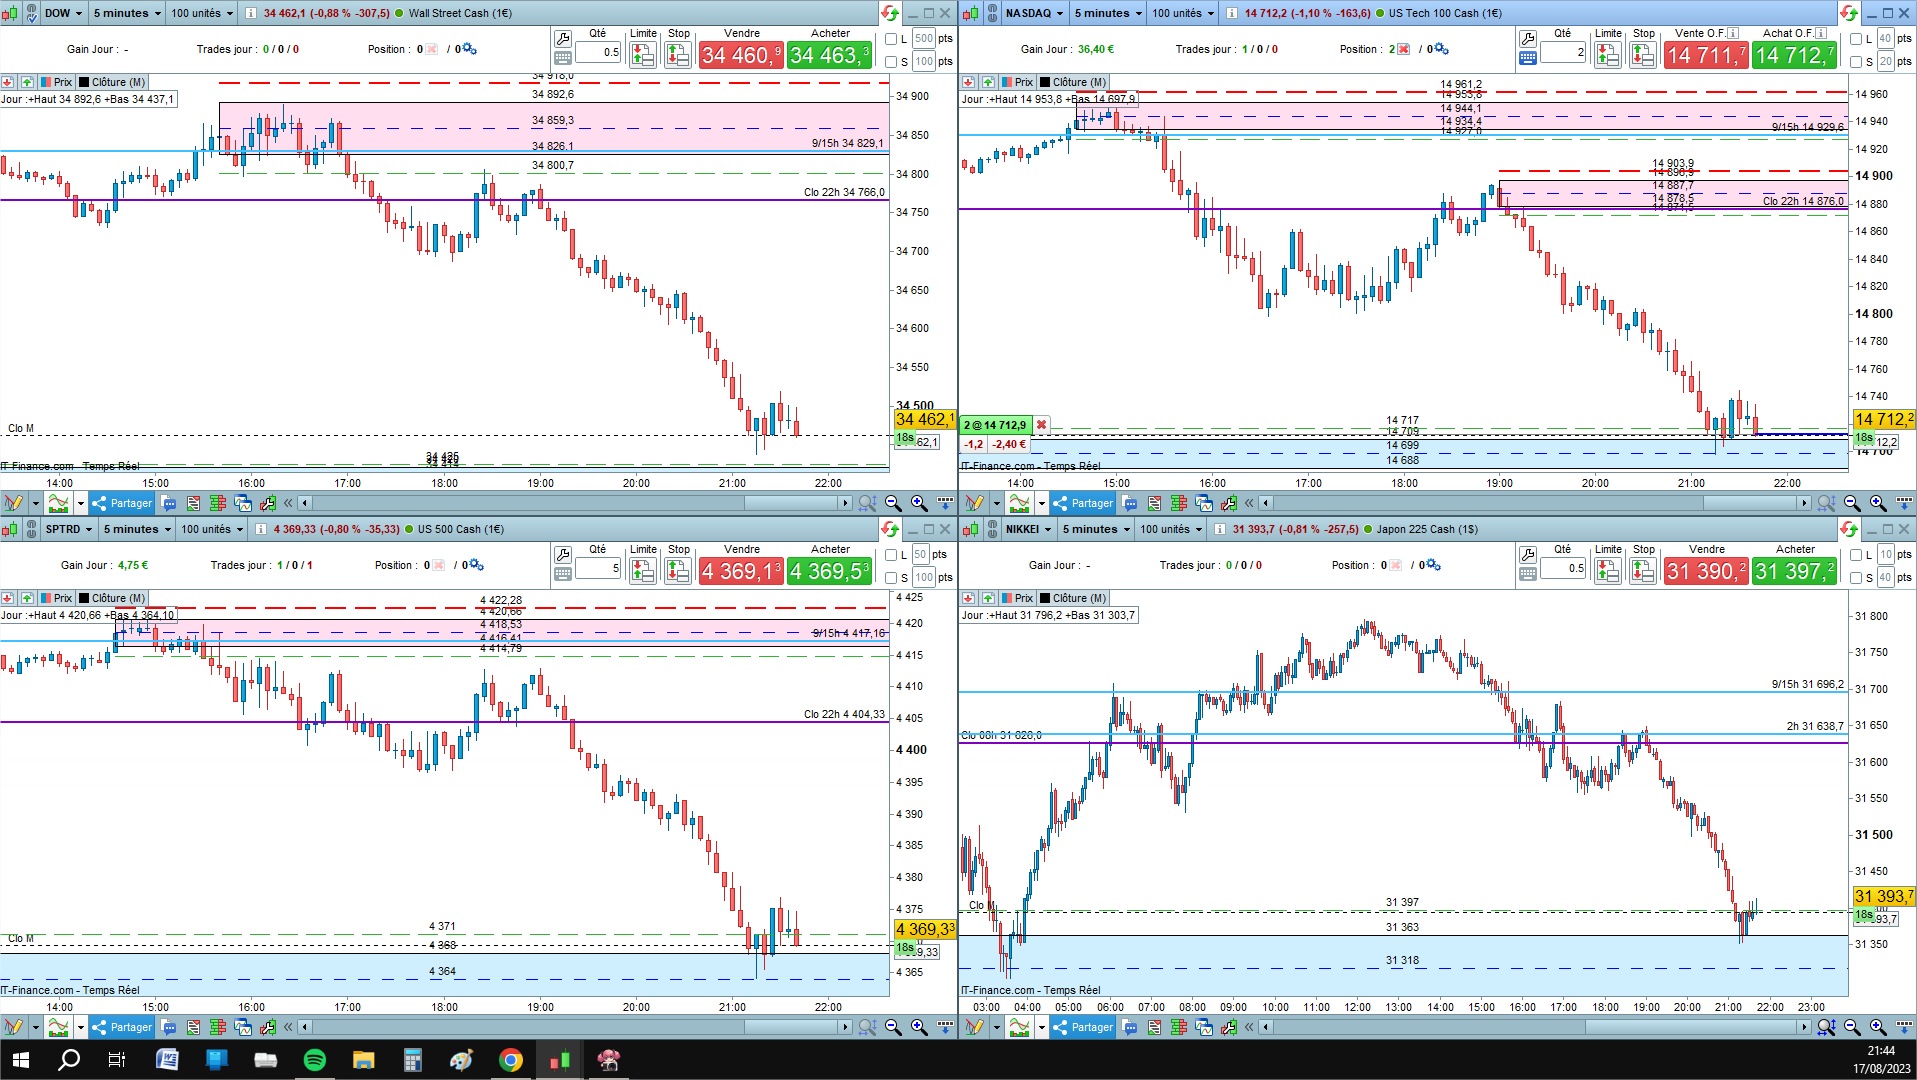The width and height of the screenshot is (1917, 1080).
Task: Click the DOW chart horizontal scrollbar
Action: coord(575,503)
